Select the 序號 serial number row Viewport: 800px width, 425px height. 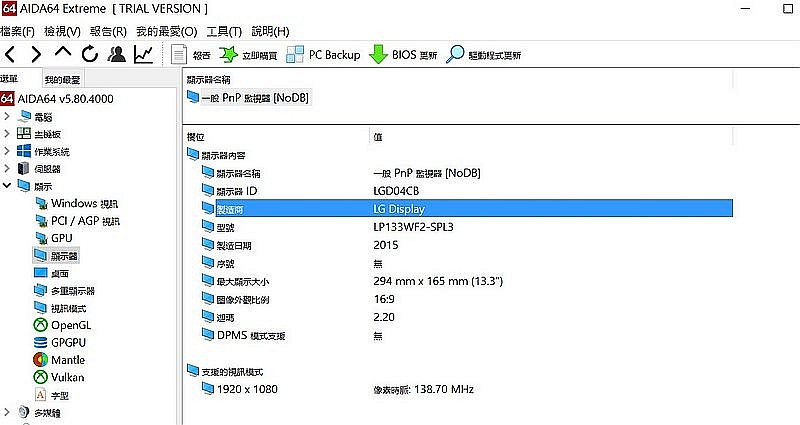(466, 263)
